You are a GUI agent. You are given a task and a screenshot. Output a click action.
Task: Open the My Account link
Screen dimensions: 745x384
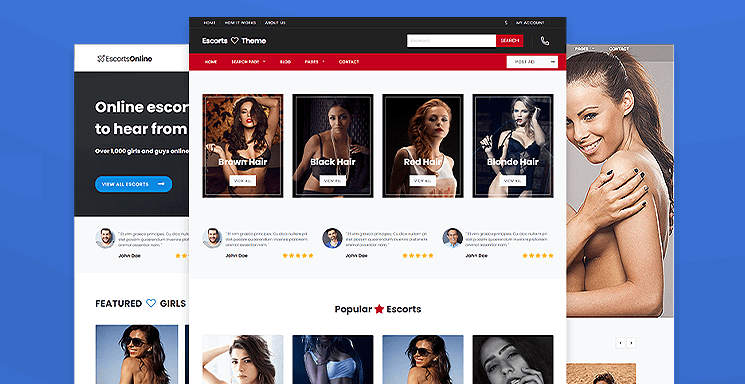[530, 23]
